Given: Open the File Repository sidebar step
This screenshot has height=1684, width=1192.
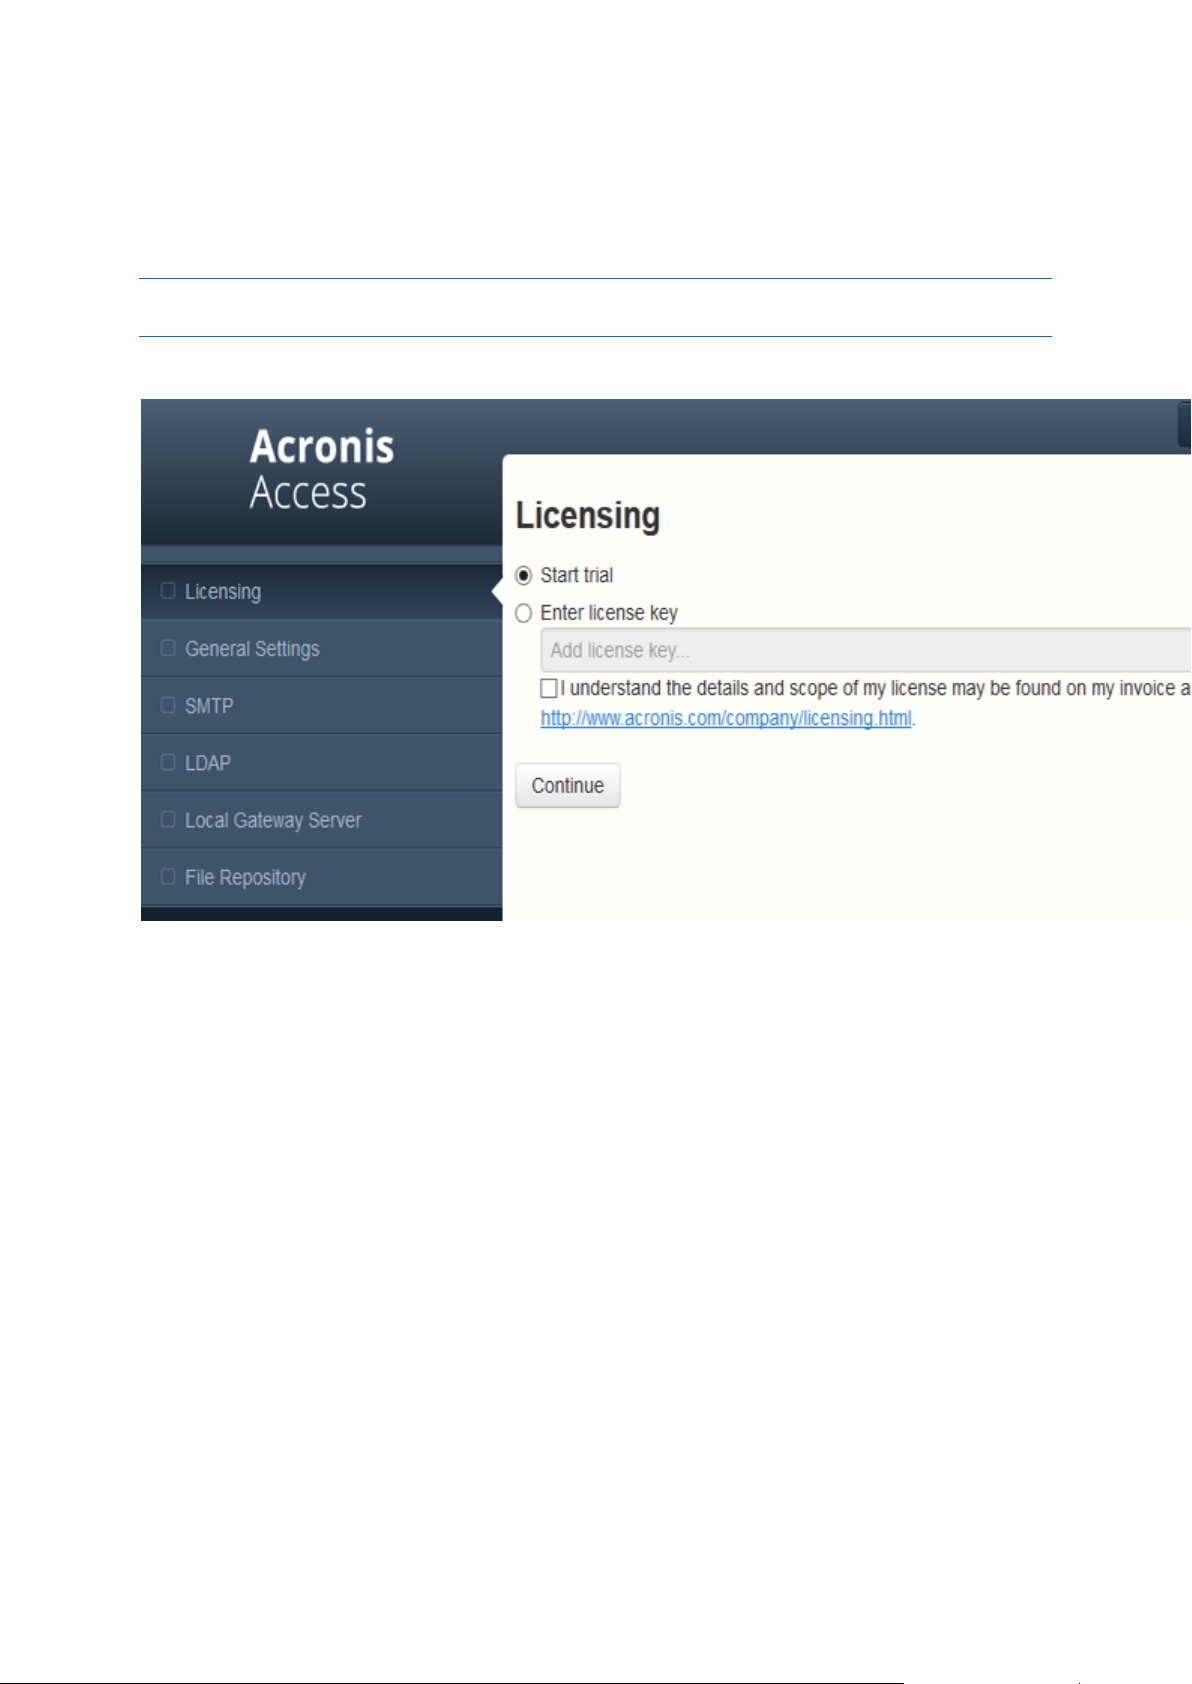Looking at the screenshot, I should [x=321, y=876].
